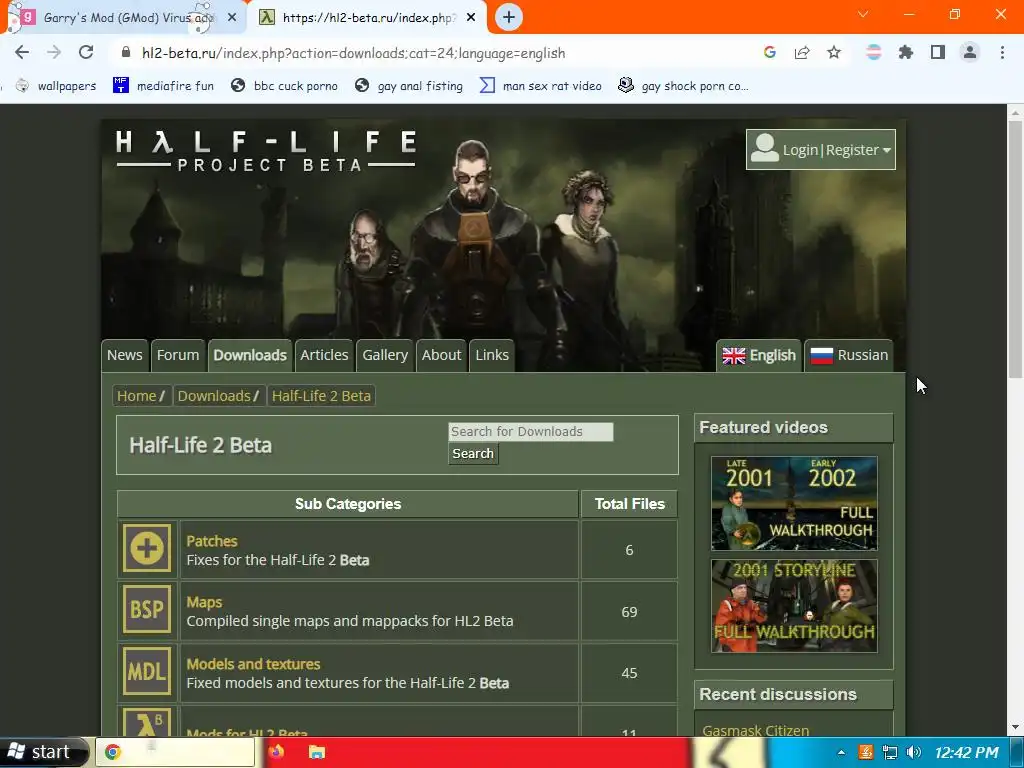This screenshot has height=768, width=1024.
Task: Open the Links tab
Action: point(492,355)
